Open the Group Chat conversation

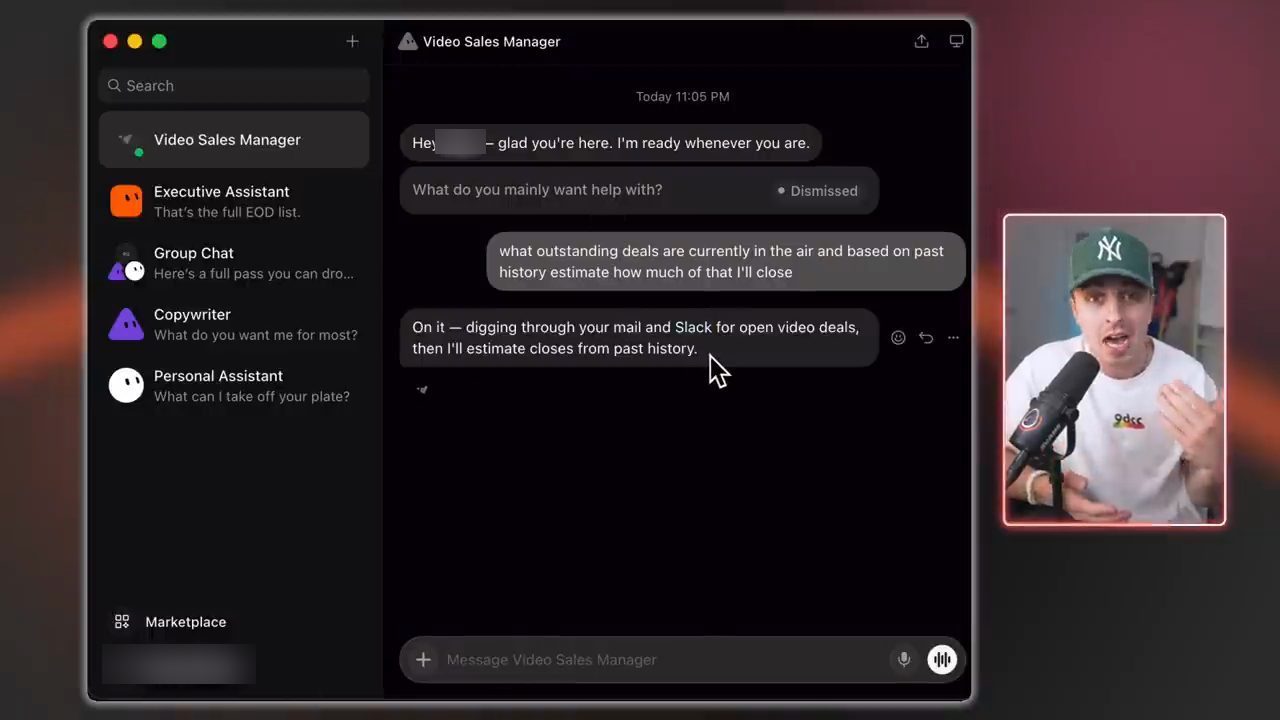pyautogui.click(x=234, y=263)
